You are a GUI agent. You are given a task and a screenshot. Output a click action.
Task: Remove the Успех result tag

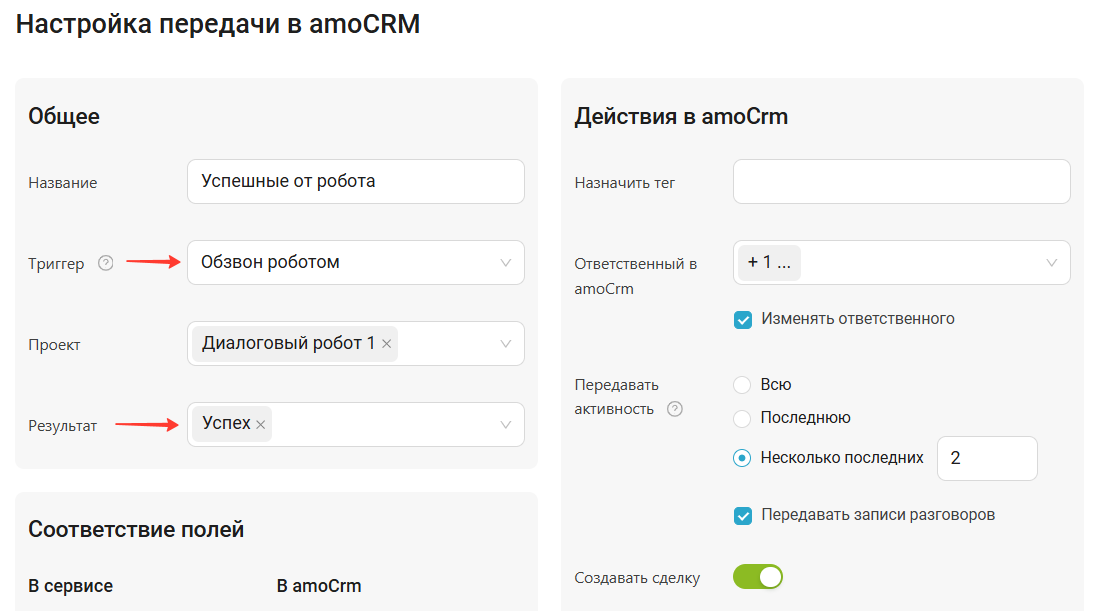click(x=261, y=425)
